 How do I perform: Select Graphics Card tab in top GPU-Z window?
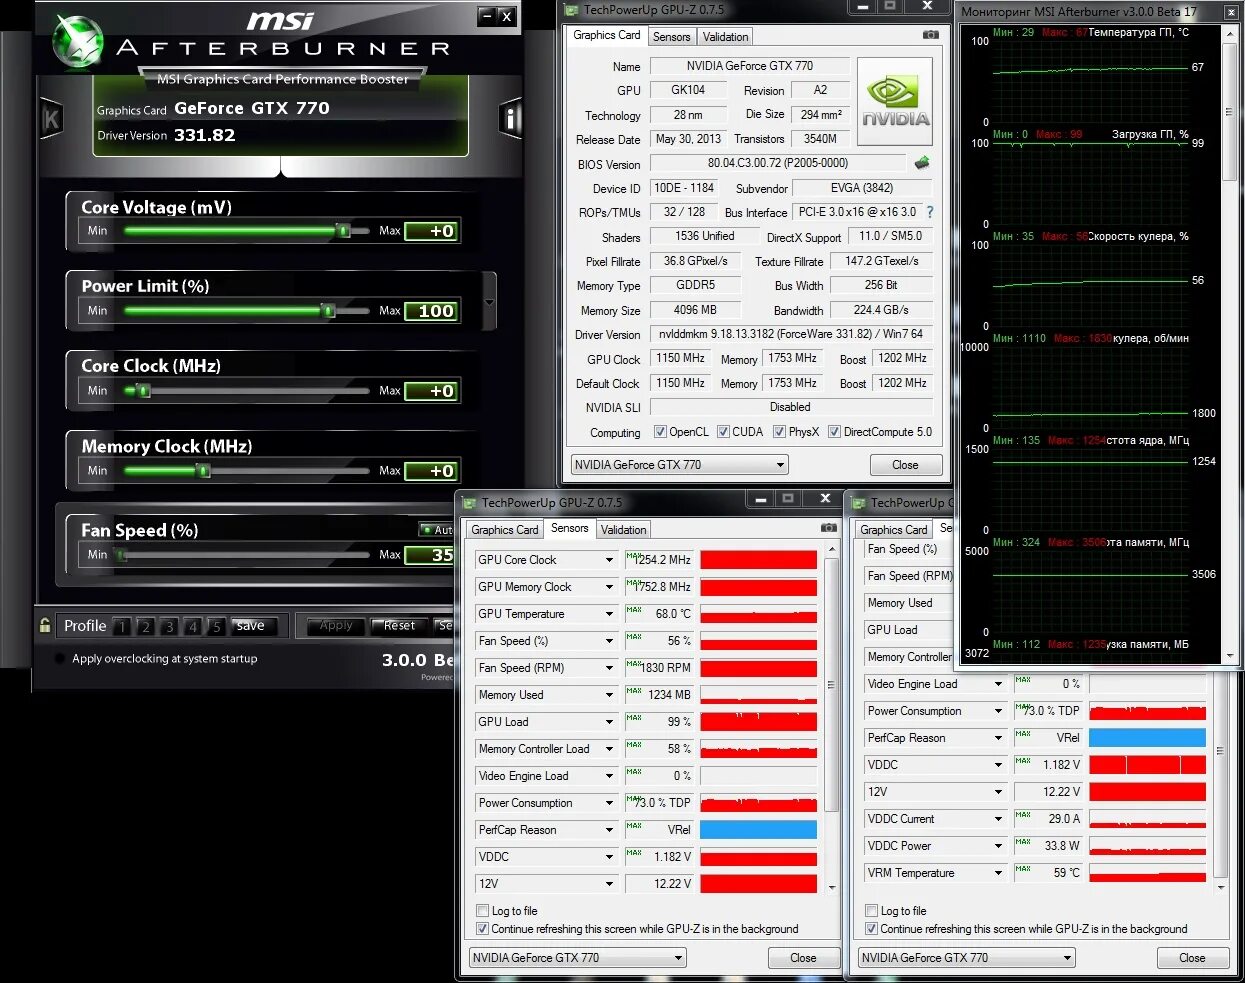click(x=607, y=35)
